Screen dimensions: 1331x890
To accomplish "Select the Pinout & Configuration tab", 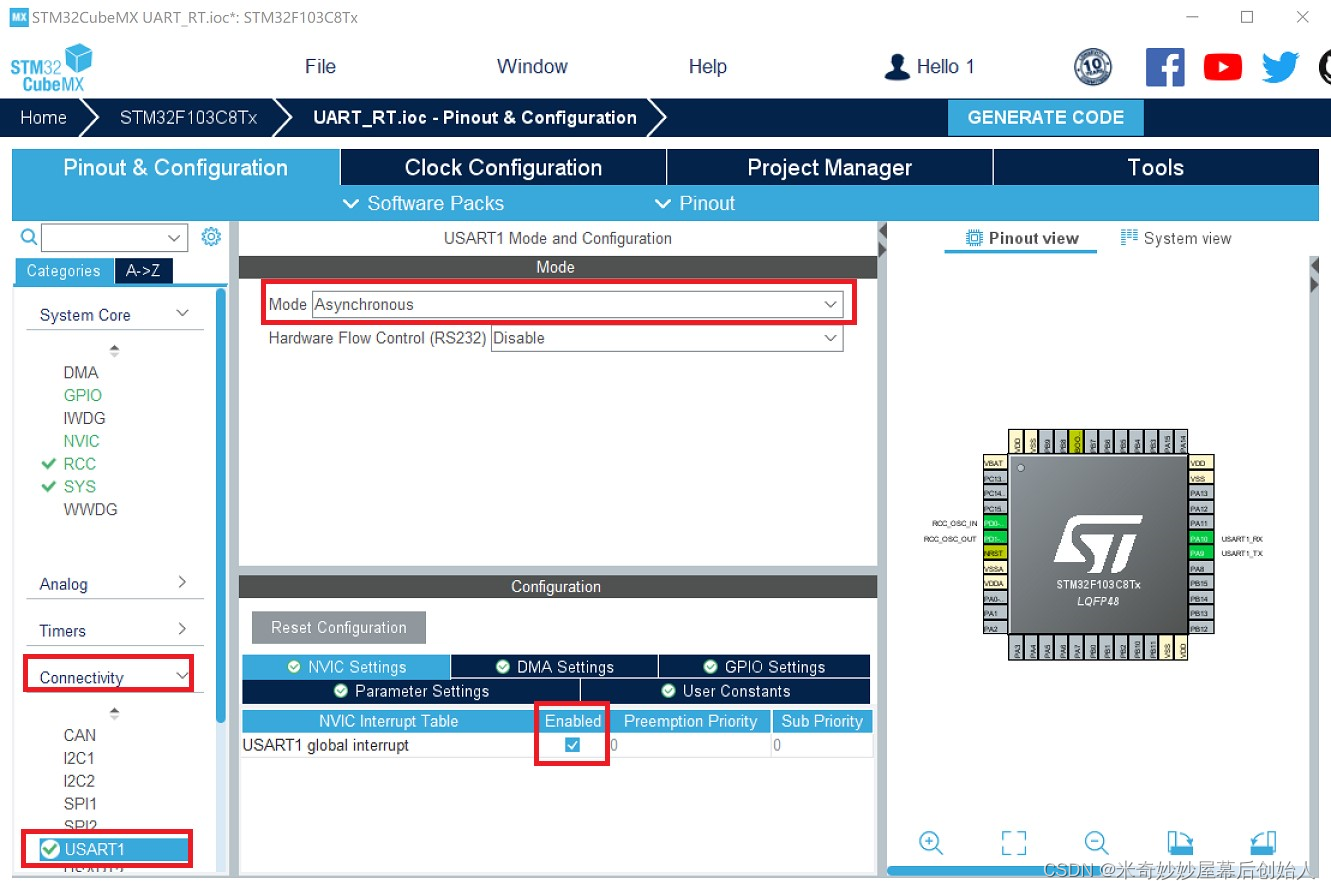I will point(175,168).
